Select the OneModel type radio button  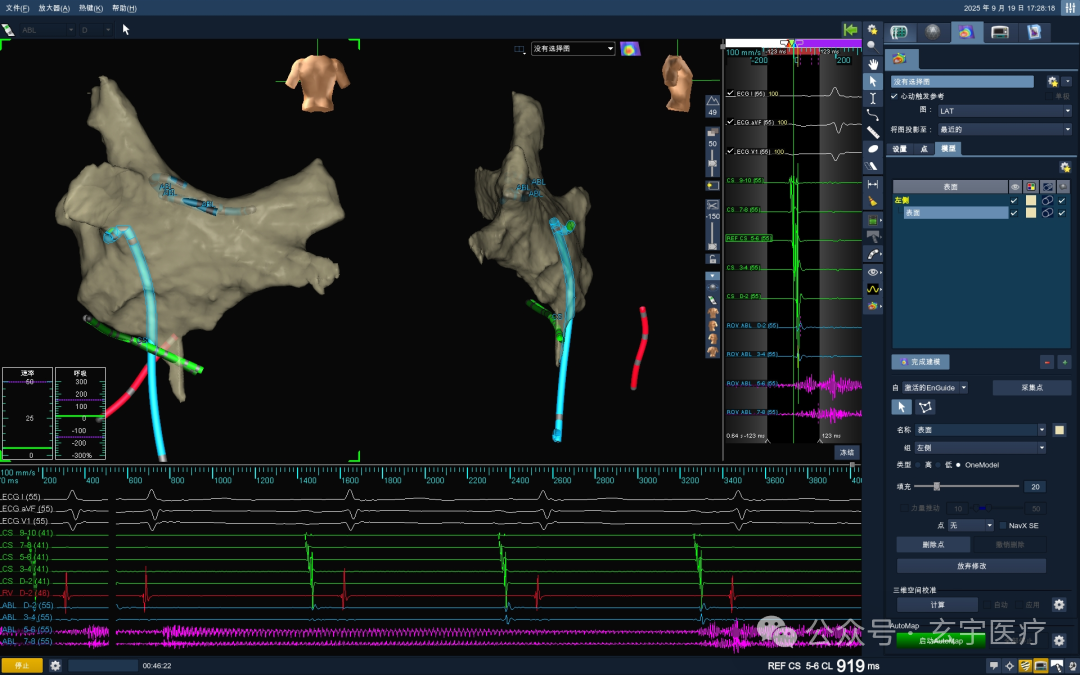pyautogui.click(x=958, y=465)
